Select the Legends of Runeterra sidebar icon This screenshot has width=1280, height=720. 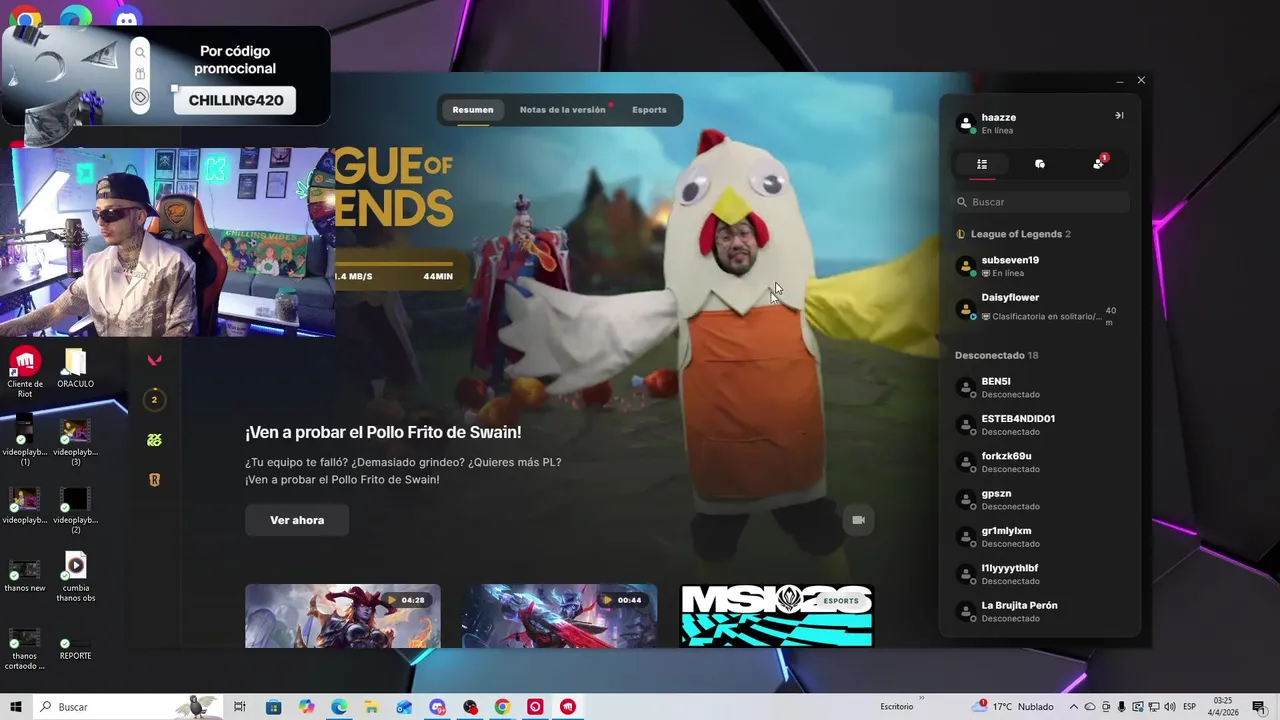(154, 480)
